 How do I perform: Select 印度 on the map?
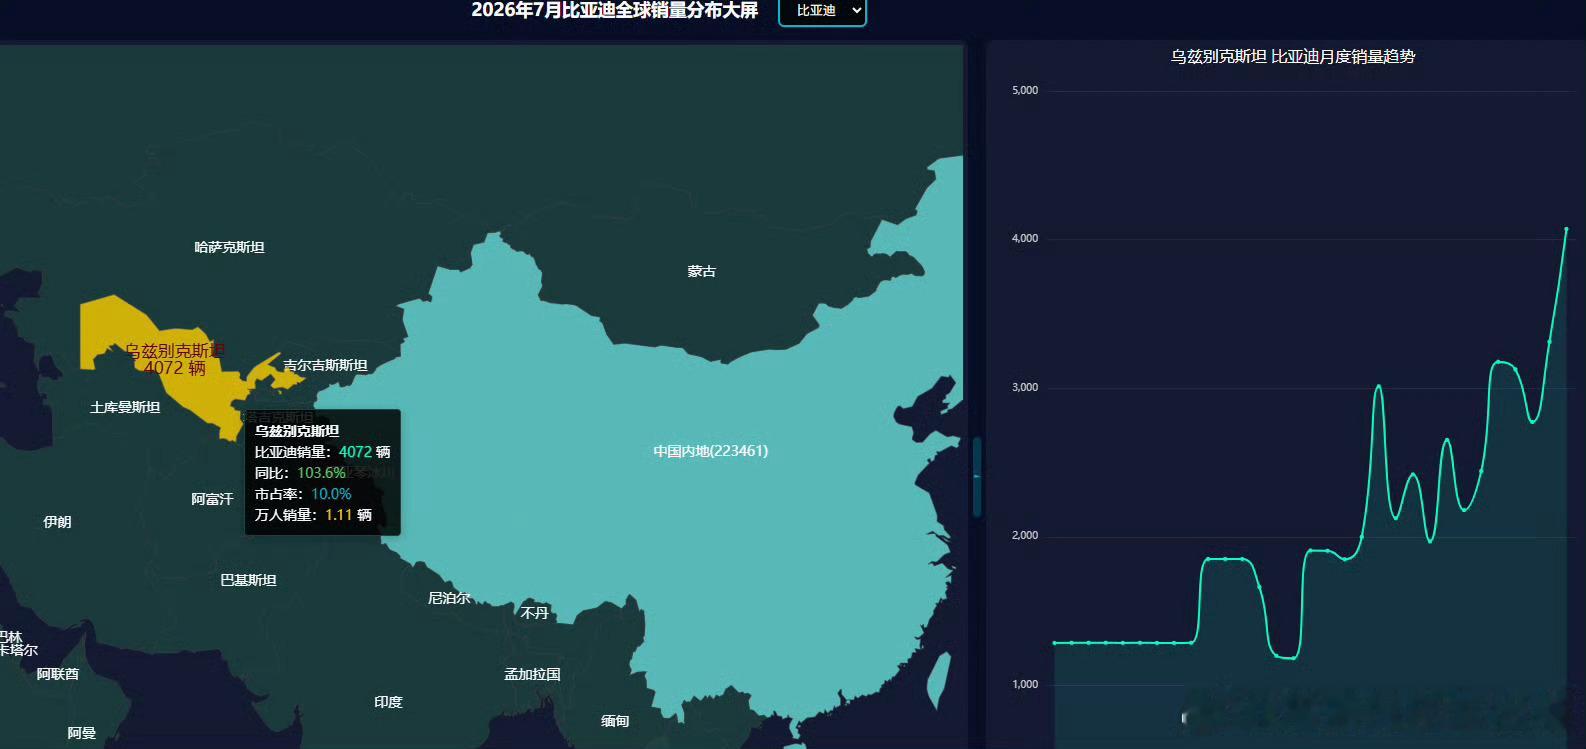(x=388, y=702)
